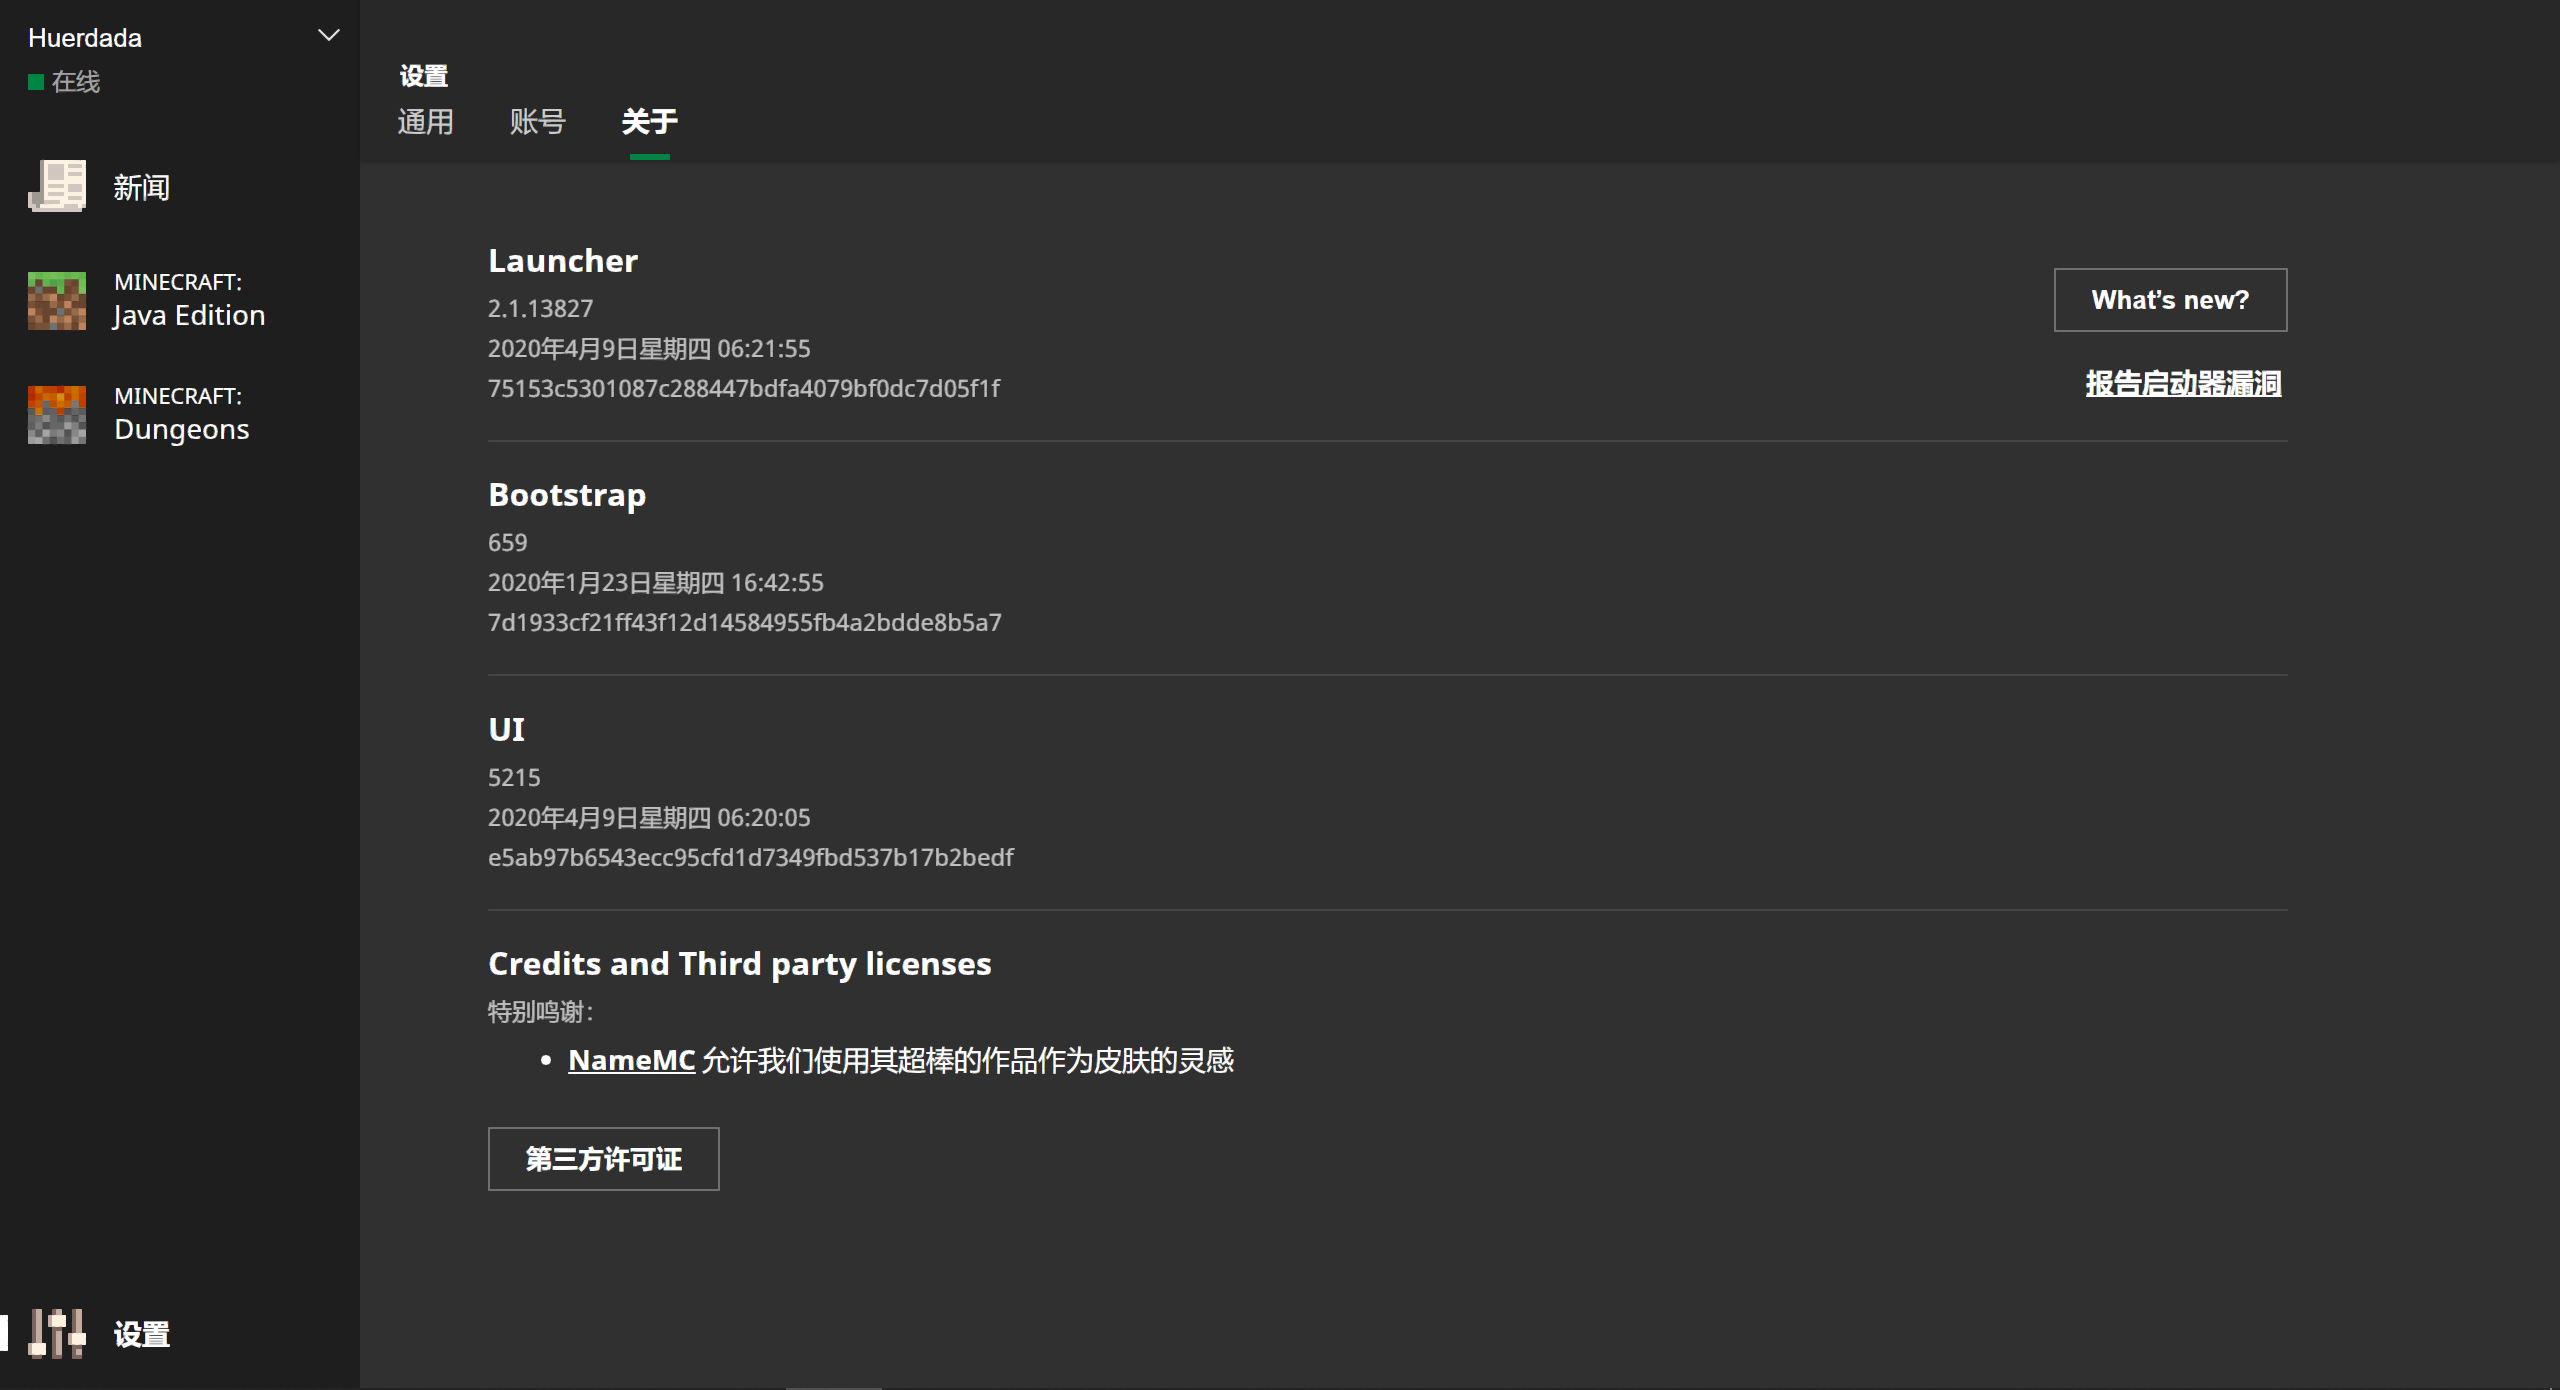Switch to the 账号 tab
The image size is (2560, 1390).
[537, 122]
